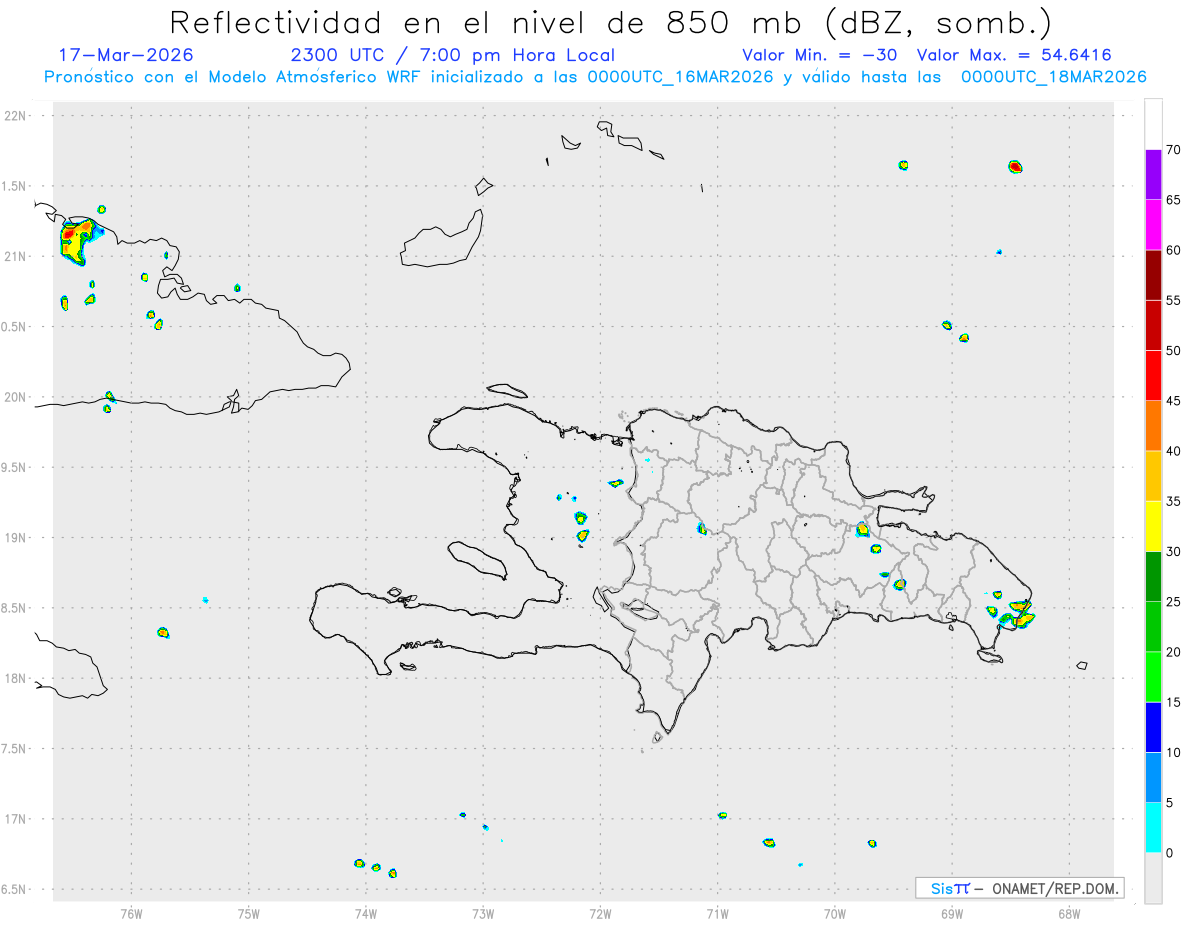Click the time '2300 UTC / 7:00 pm Hora Local'

click(x=452, y=55)
